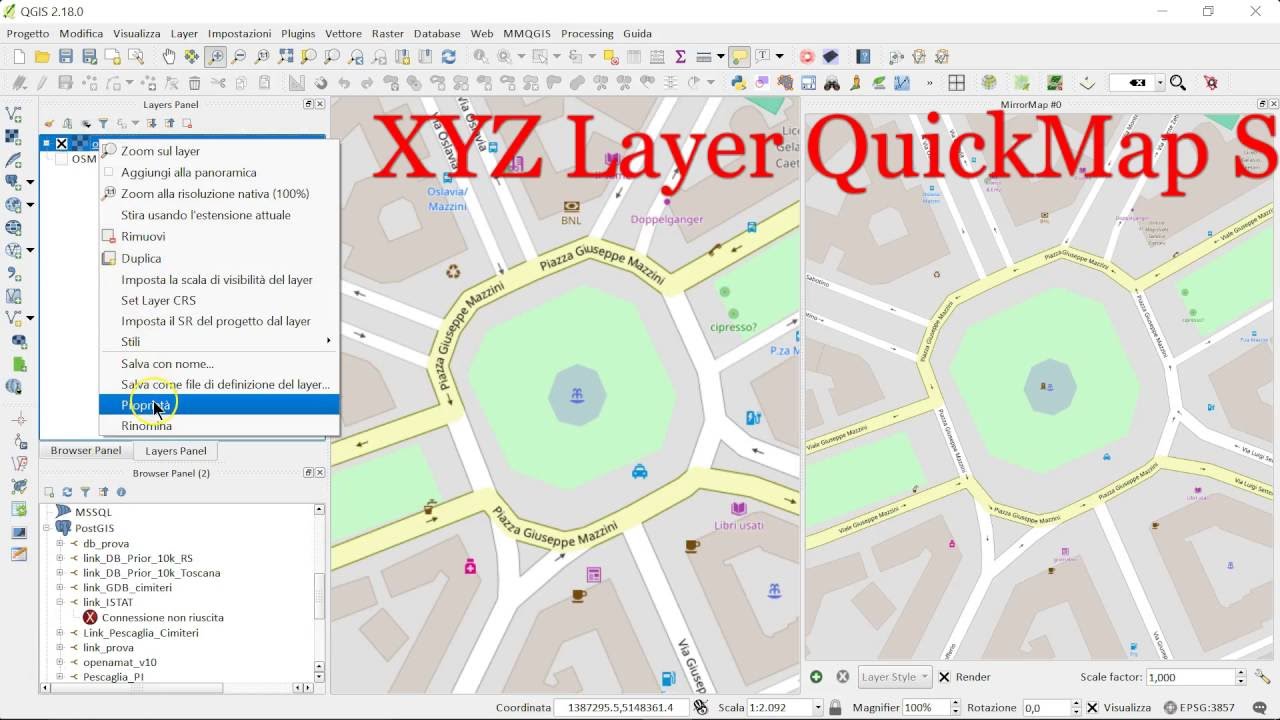This screenshot has height=720, width=1280.
Task: Click Add Raster Layer icon in left sidebar
Action: pyautogui.click(x=14, y=137)
